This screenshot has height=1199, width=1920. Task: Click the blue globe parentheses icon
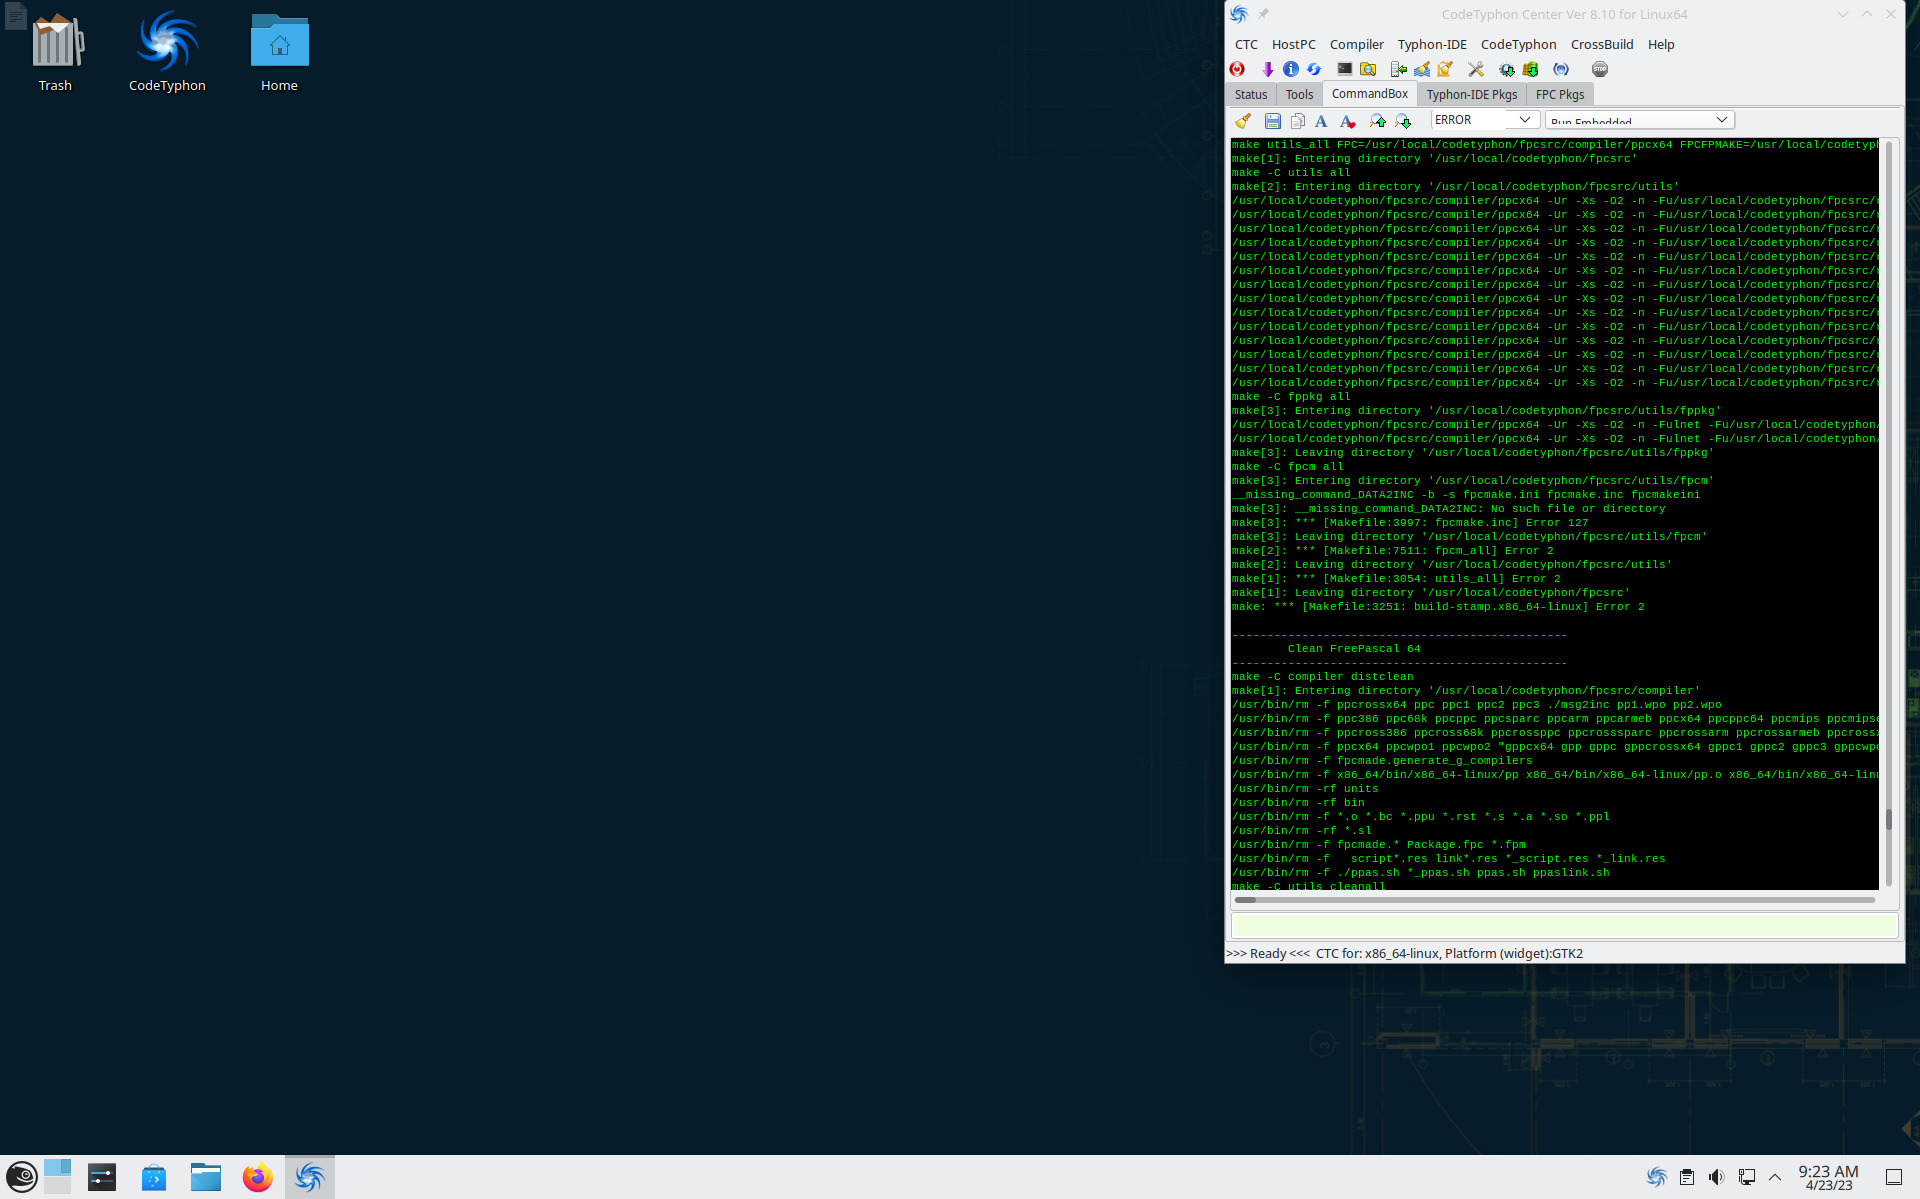[1561, 69]
